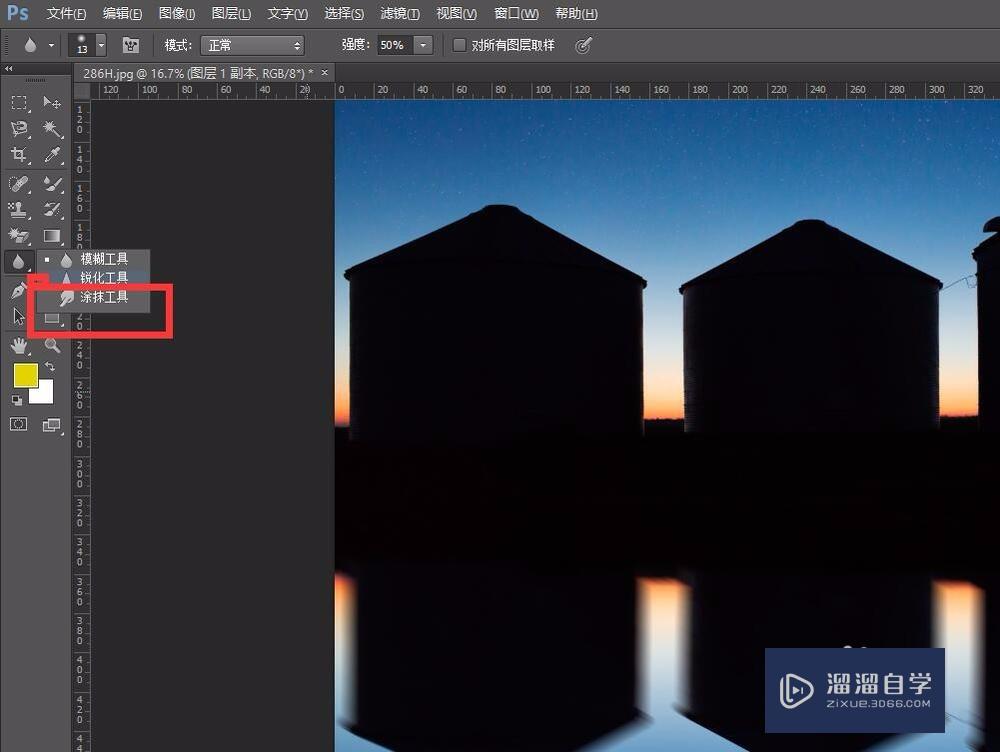Change the screen mode

[x=52, y=425]
